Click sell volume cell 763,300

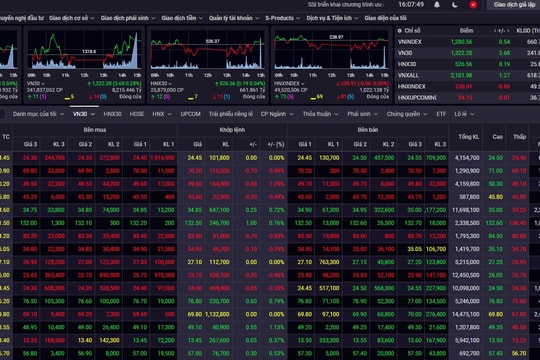click(329, 262)
